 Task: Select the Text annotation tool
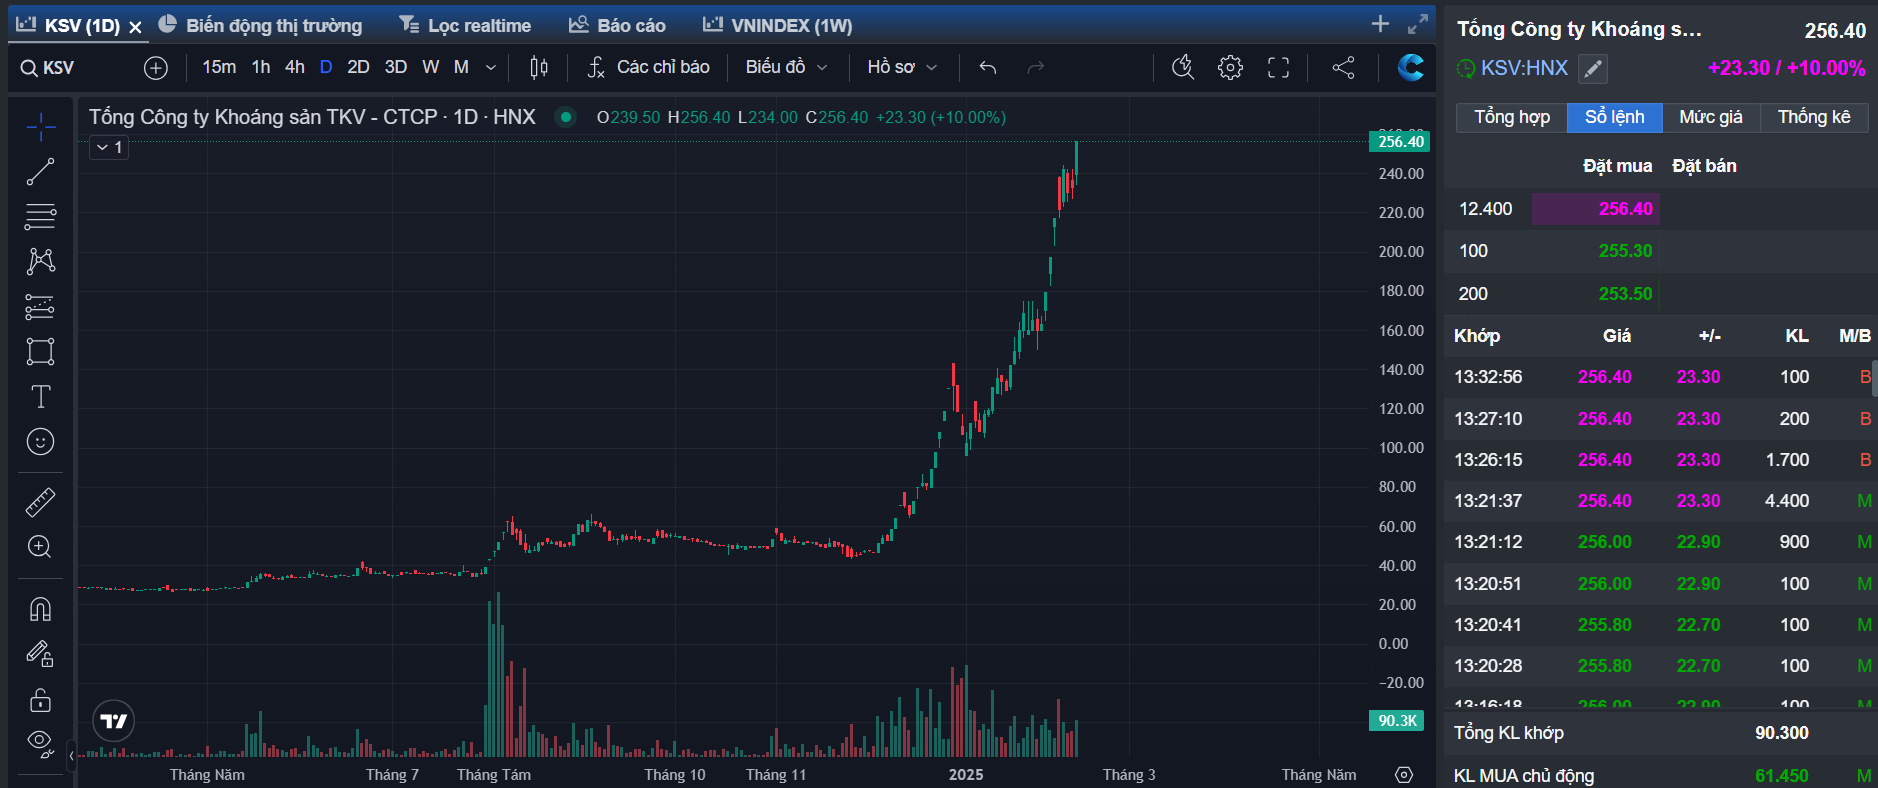pyautogui.click(x=40, y=397)
